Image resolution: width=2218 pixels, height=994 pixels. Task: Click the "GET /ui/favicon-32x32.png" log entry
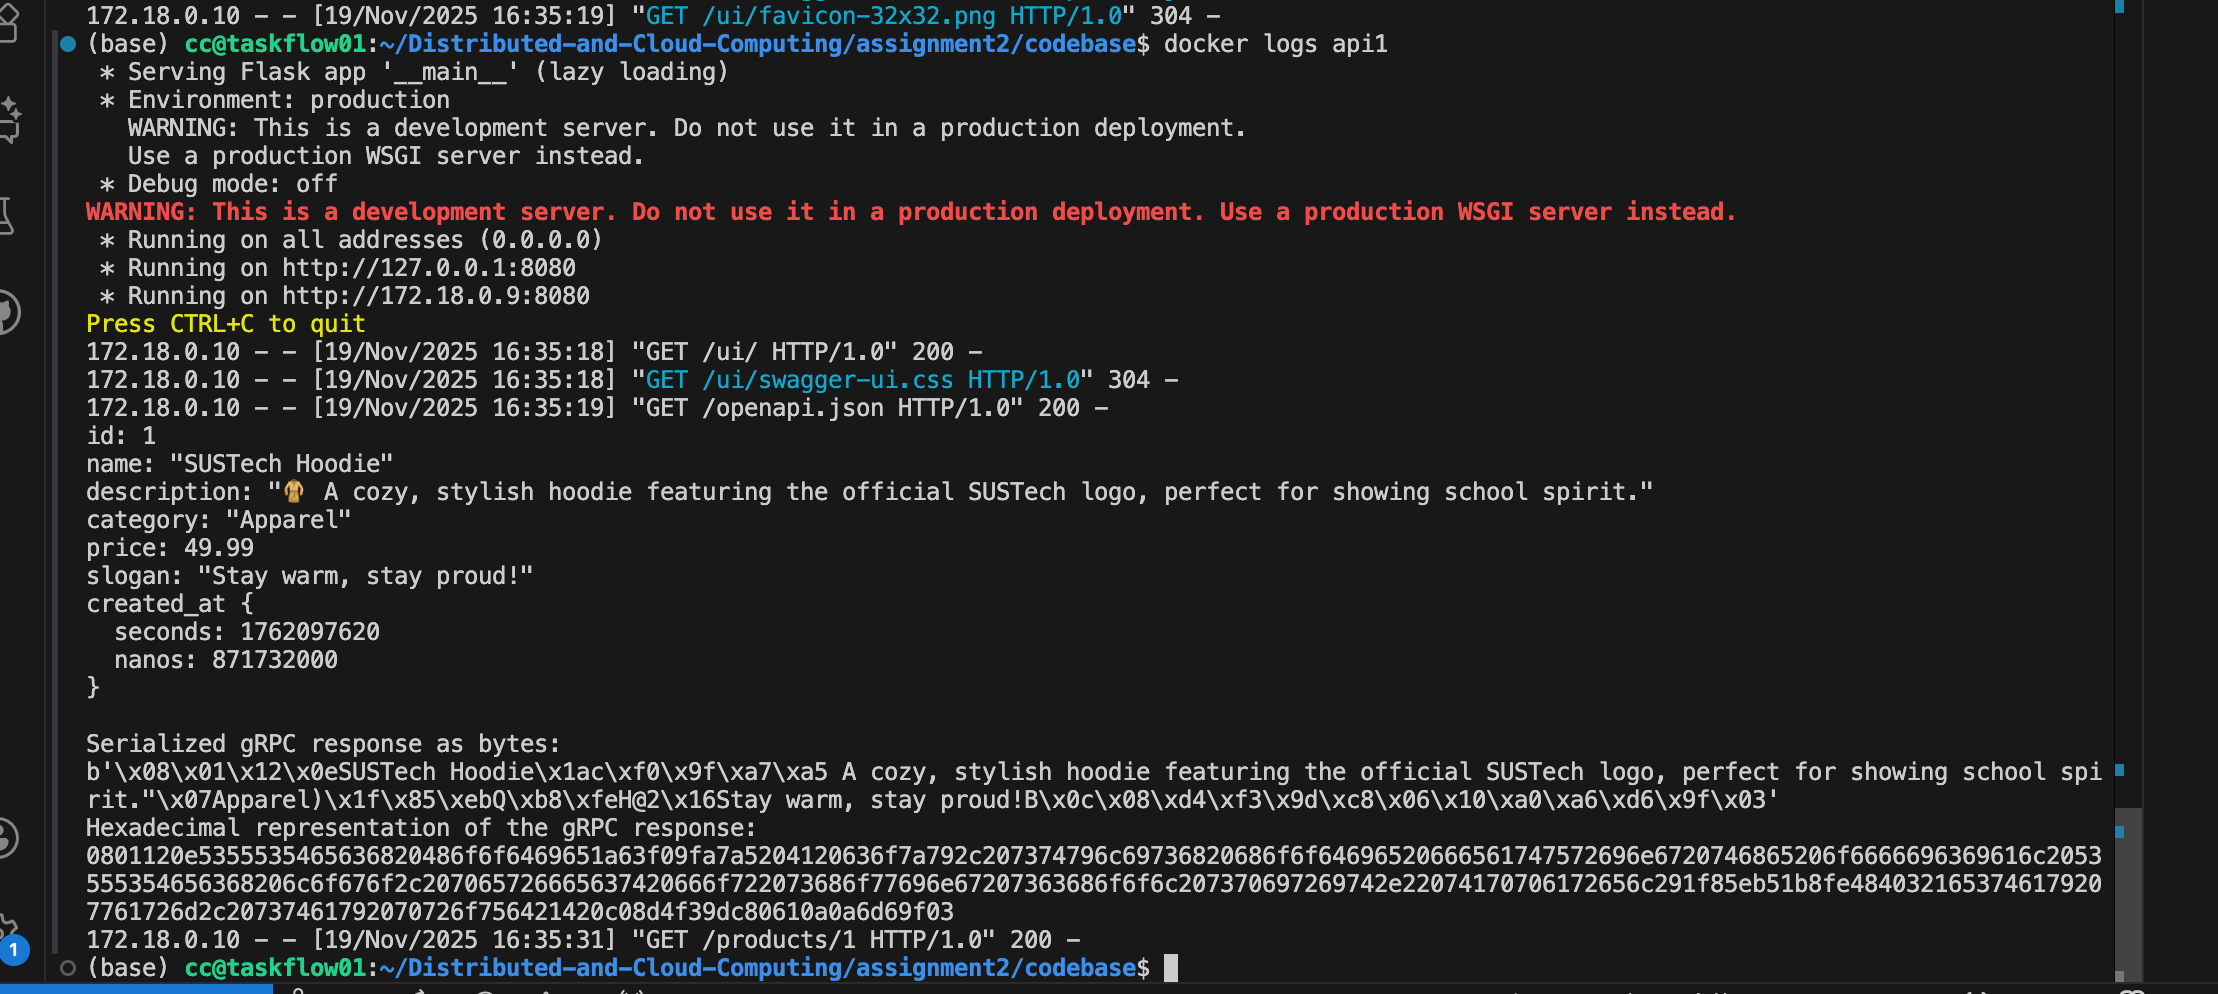point(884,16)
